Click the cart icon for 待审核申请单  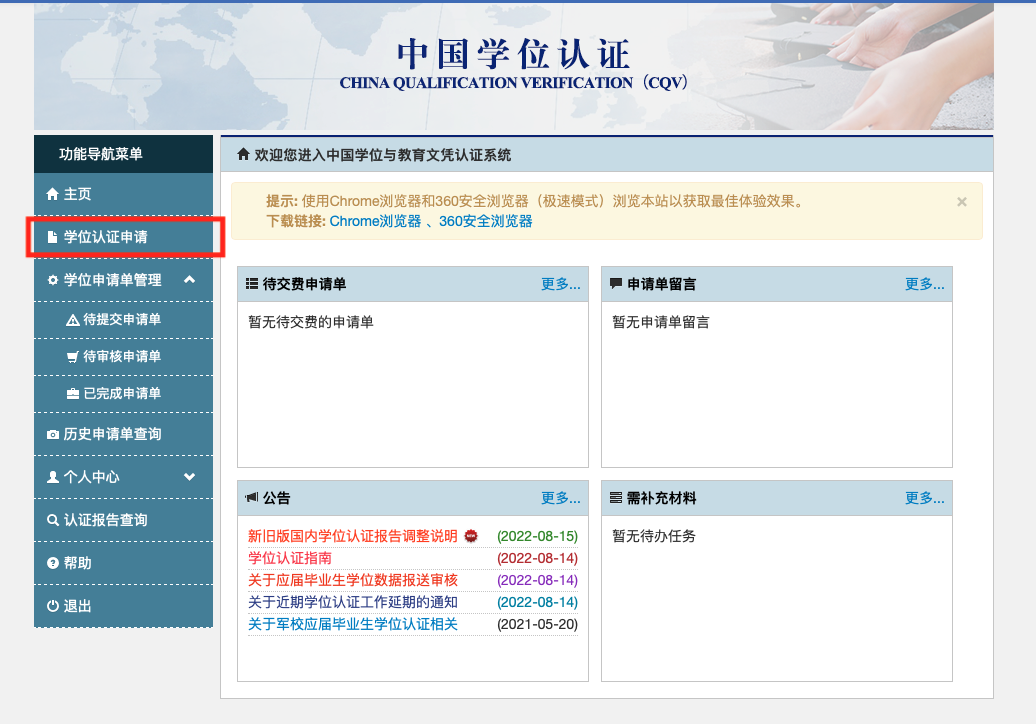point(72,357)
